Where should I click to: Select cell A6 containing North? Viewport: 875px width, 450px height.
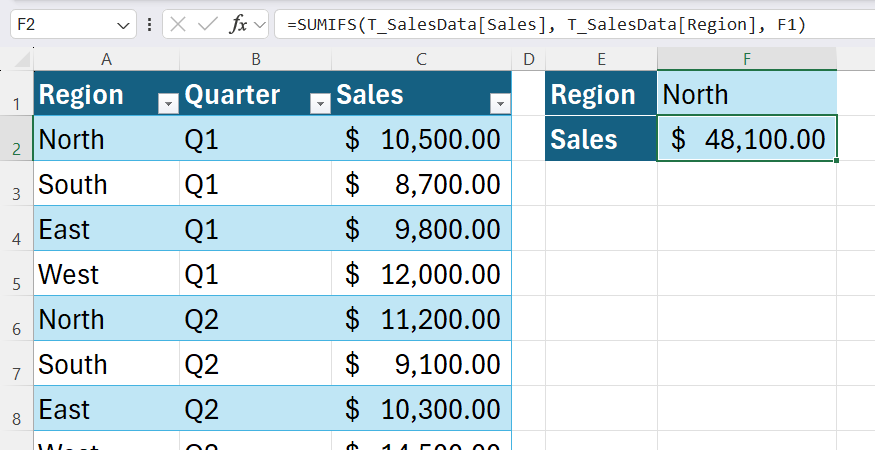point(107,318)
